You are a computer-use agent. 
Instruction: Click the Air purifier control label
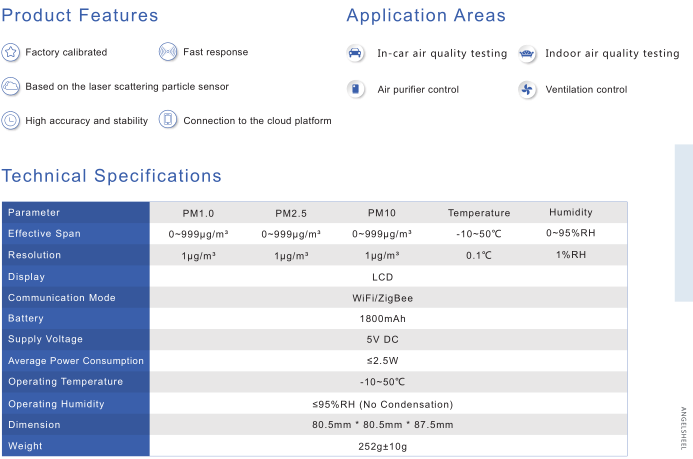(418, 90)
